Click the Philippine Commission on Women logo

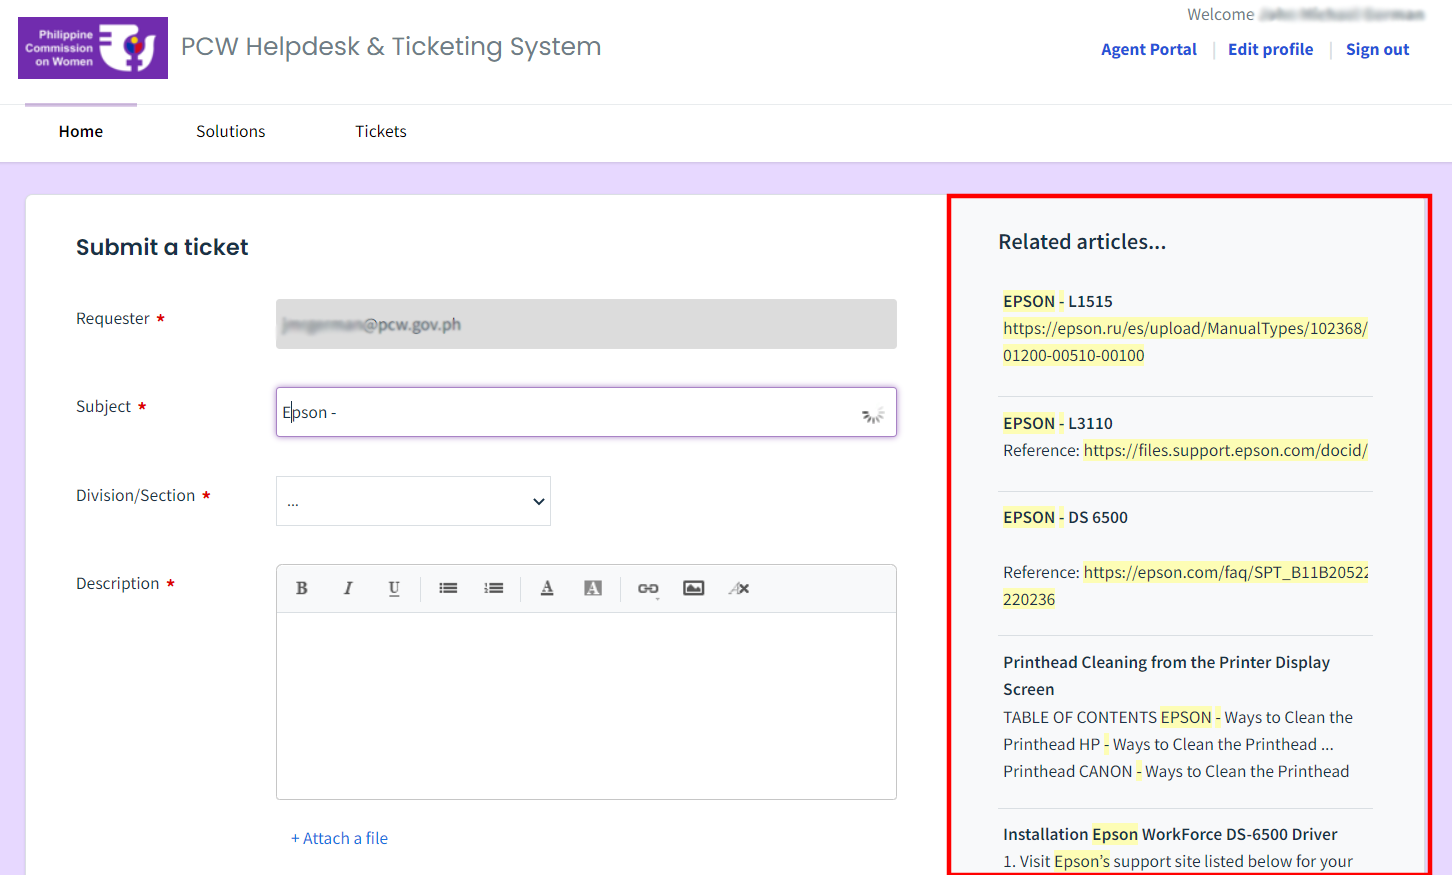click(93, 48)
